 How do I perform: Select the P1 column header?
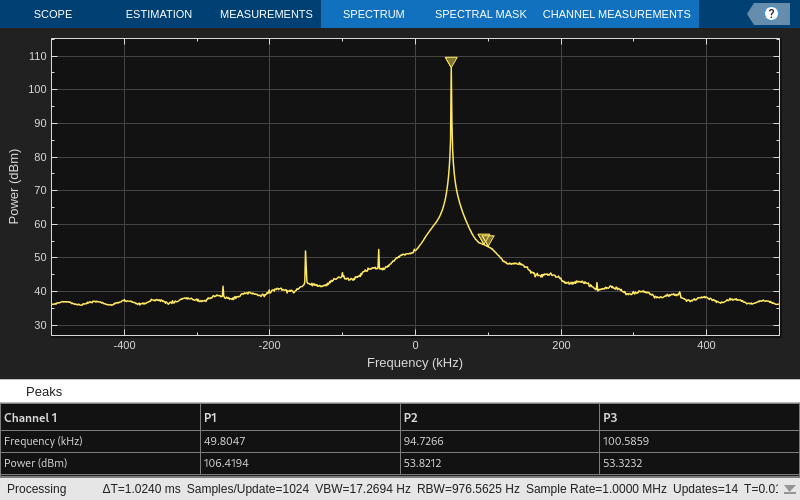(210, 417)
